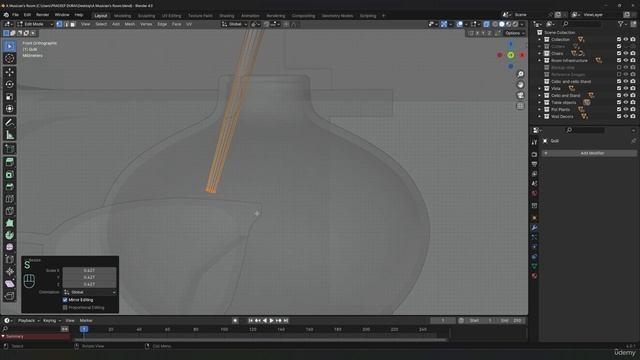This screenshot has width=640, height=360.
Task: Enable edge select mode
Action: point(66,24)
